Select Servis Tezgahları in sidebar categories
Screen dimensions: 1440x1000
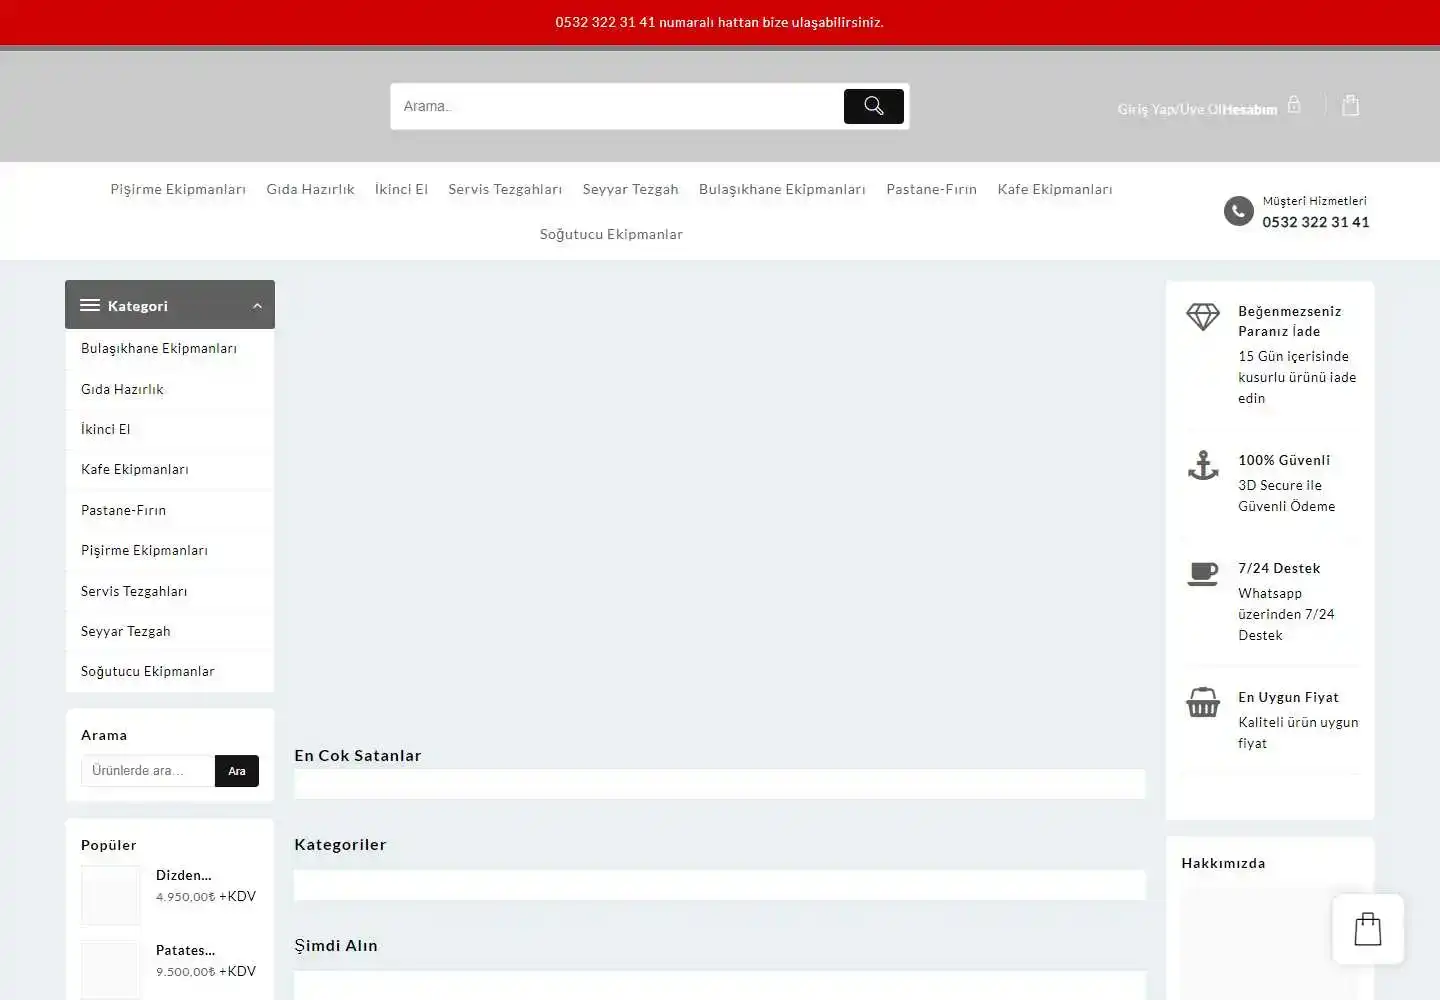(134, 591)
